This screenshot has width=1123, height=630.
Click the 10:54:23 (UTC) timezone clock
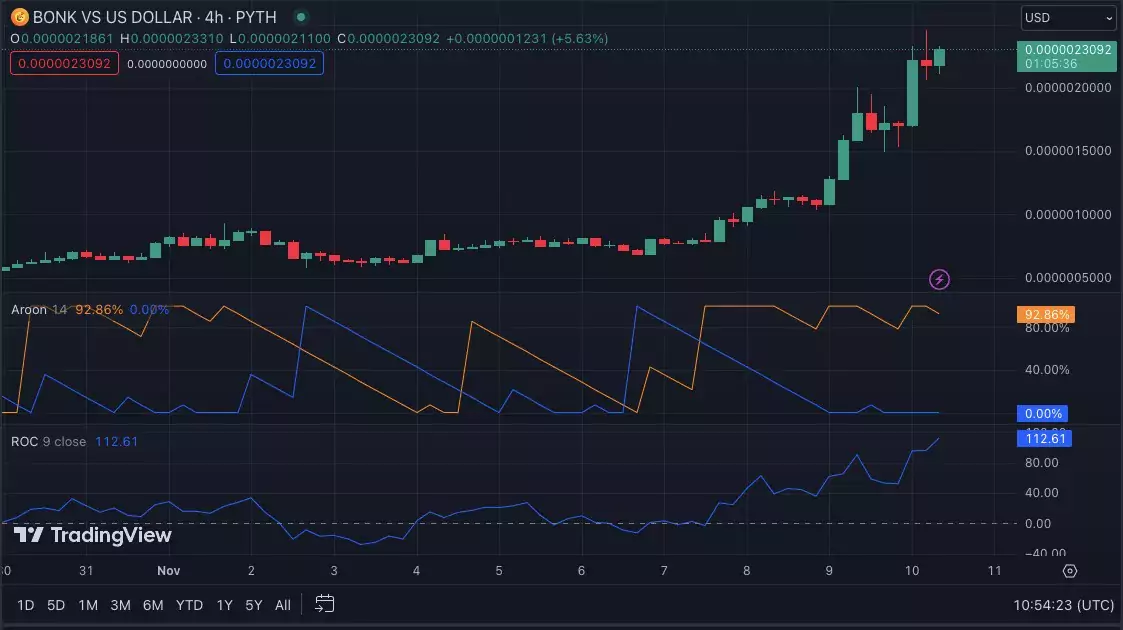click(x=1064, y=605)
